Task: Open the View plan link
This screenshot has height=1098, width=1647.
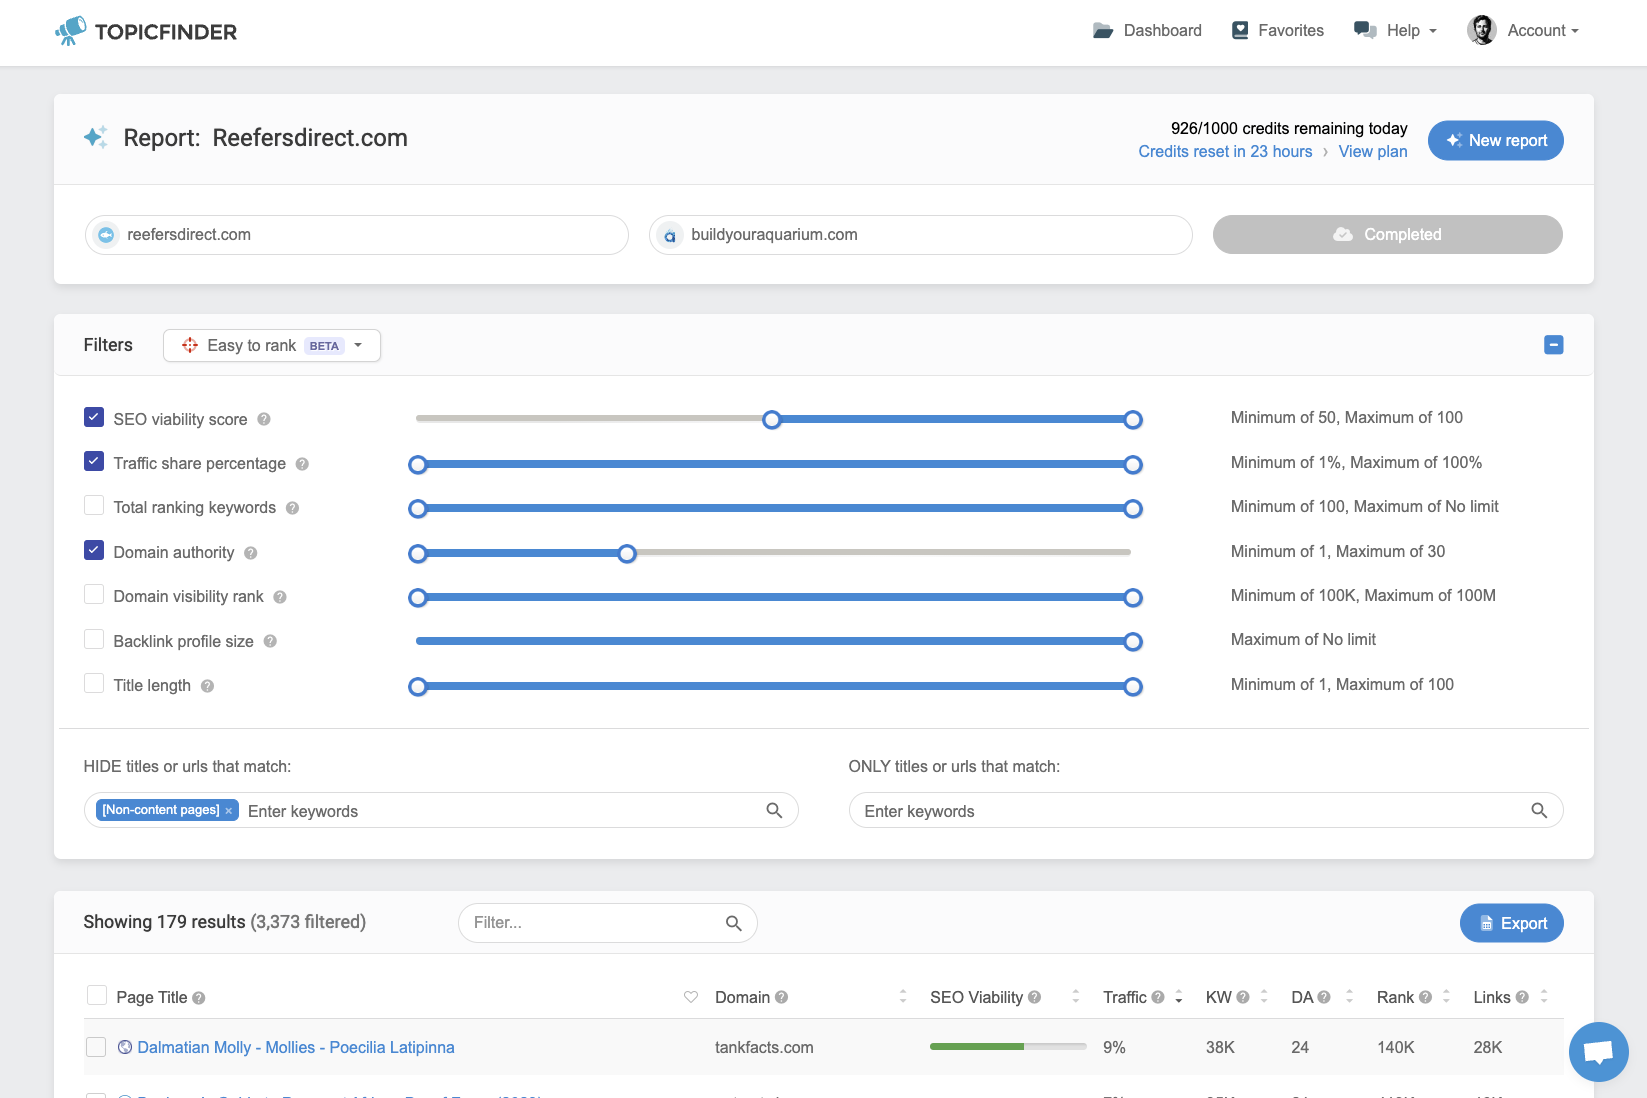Action: (1373, 152)
